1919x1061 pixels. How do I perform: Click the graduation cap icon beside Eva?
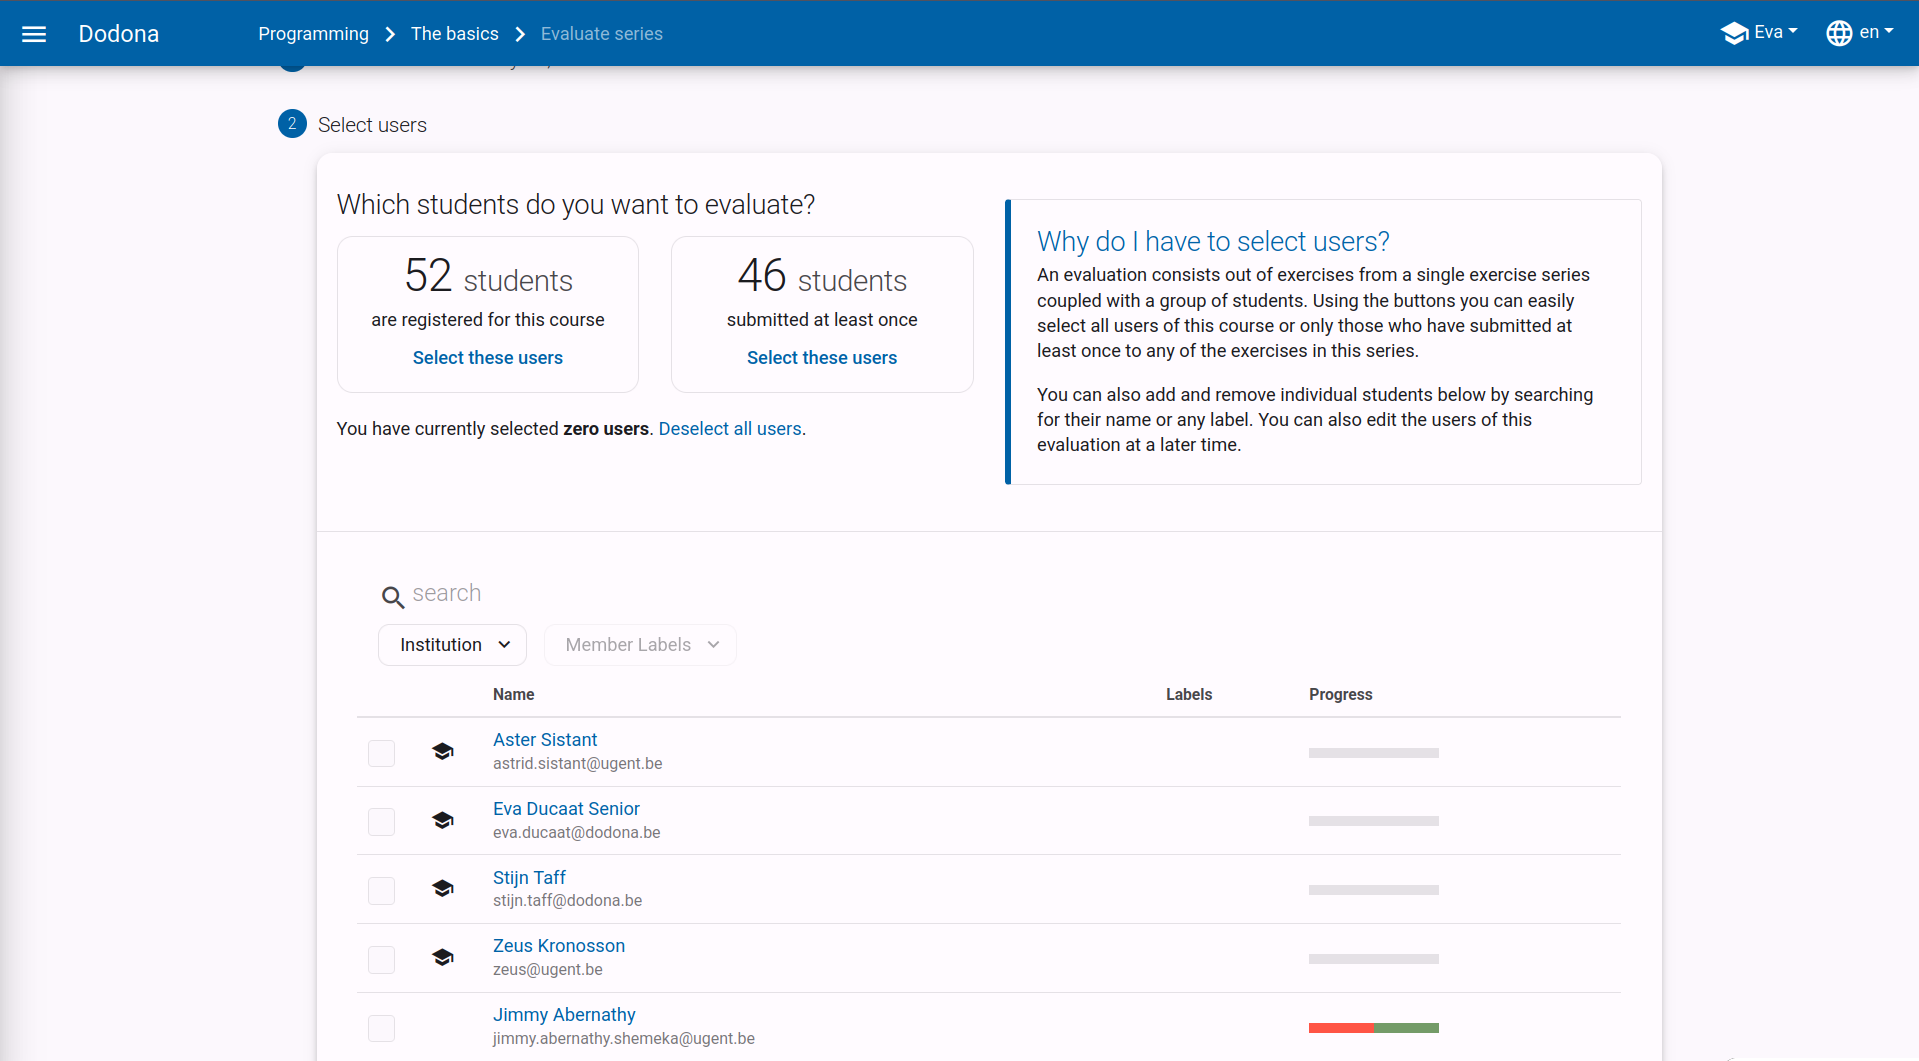(x=1734, y=33)
